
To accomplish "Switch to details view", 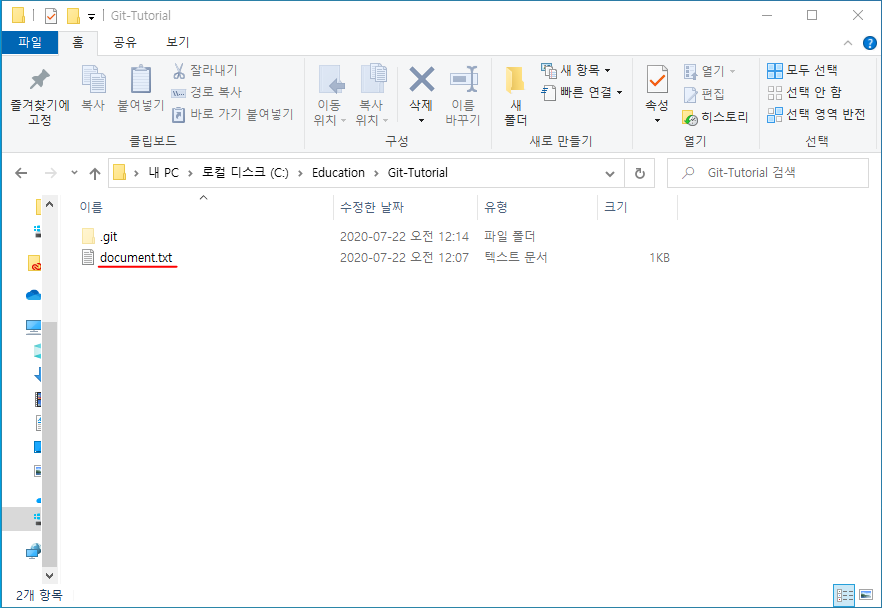I will [843, 595].
